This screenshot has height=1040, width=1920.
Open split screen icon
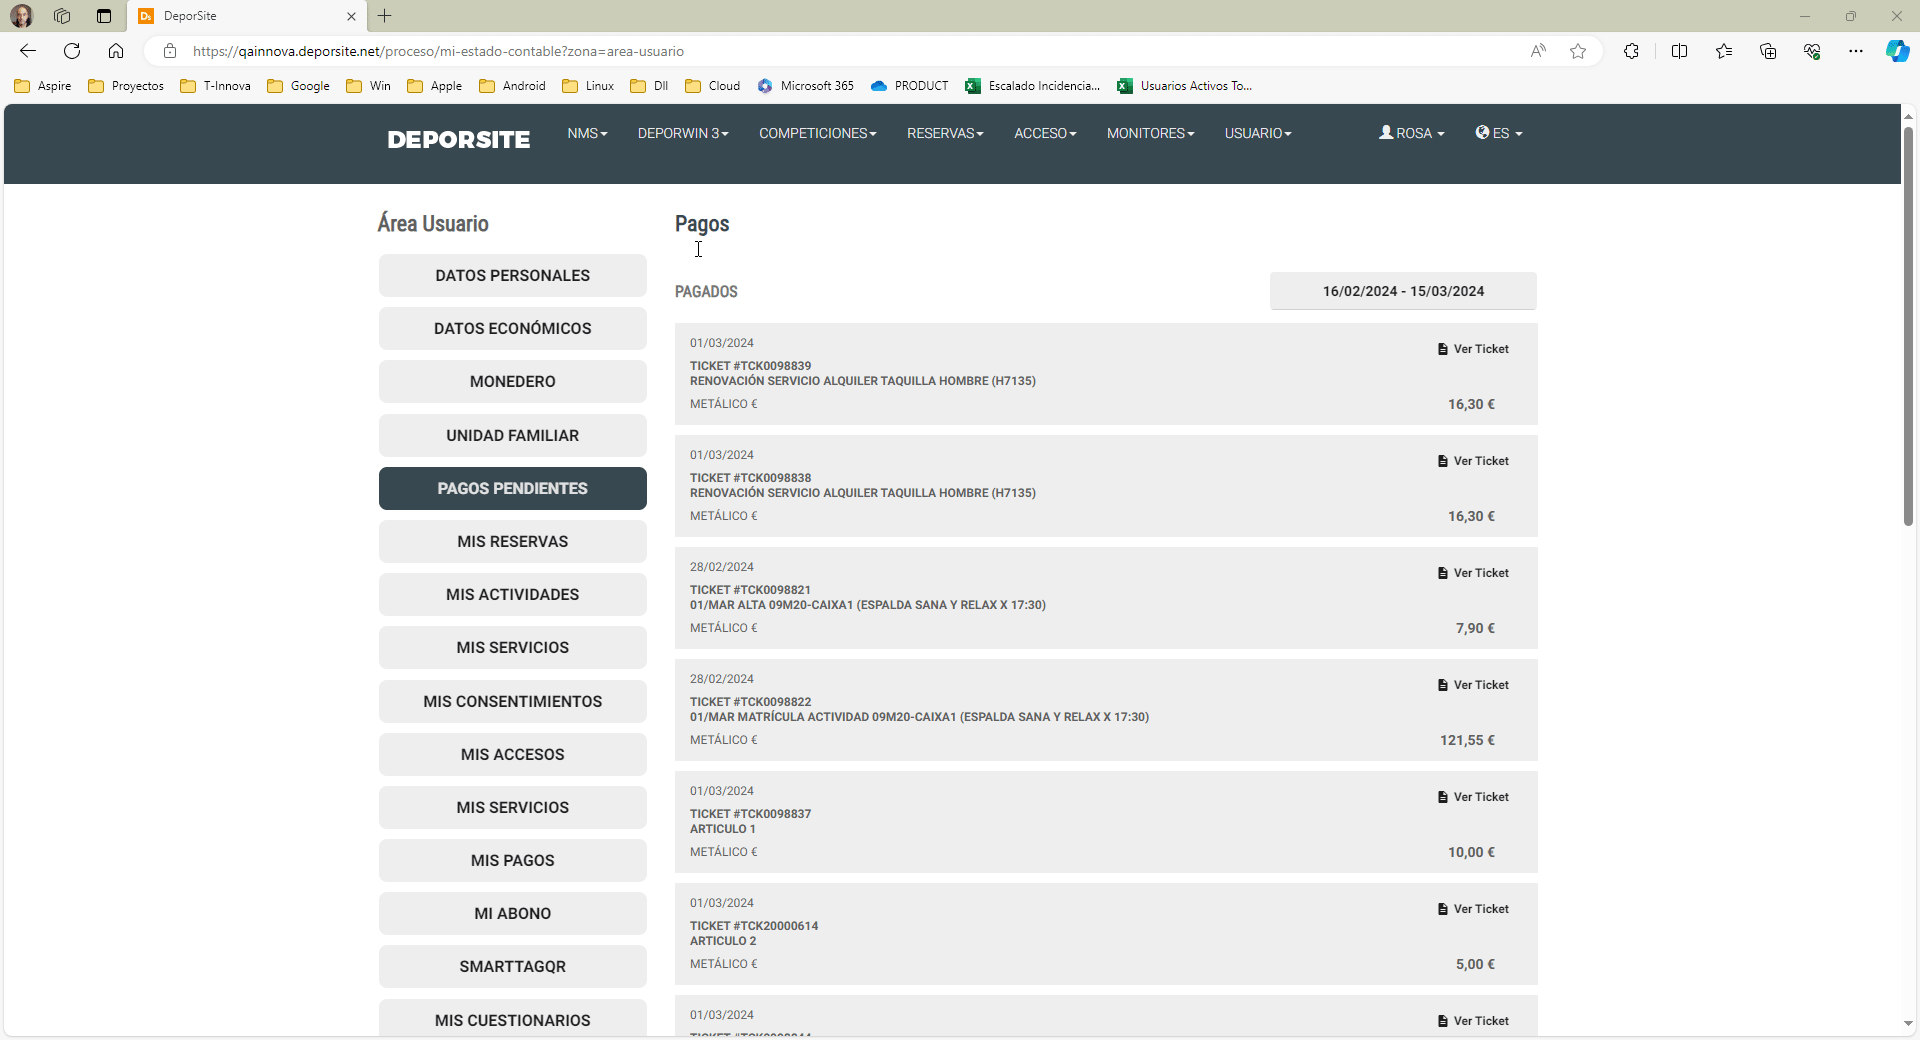coord(1679,51)
